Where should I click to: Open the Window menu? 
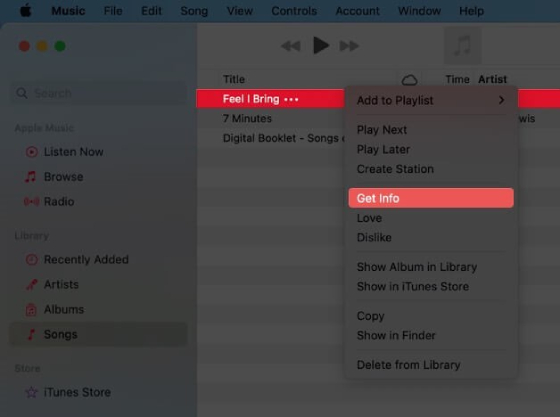click(x=419, y=11)
